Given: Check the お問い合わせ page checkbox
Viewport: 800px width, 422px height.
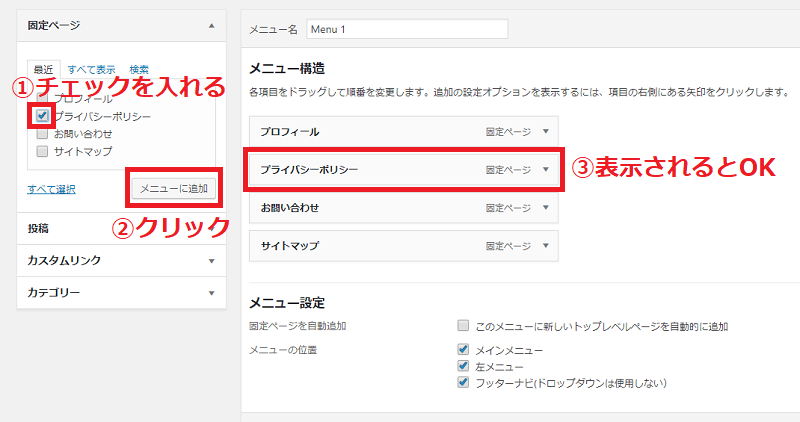Looking at the screenshot, I should tap(42, 134).
